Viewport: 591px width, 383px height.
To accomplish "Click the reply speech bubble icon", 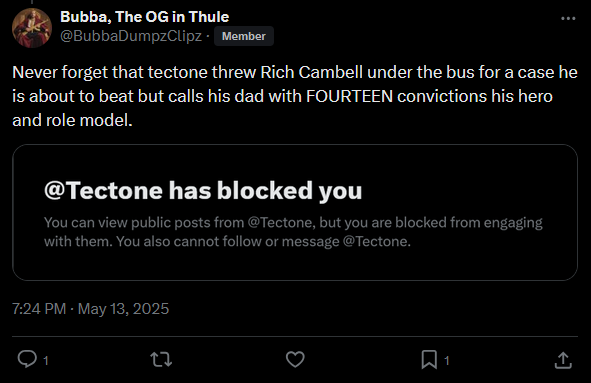I will click(x=27, y=359).
